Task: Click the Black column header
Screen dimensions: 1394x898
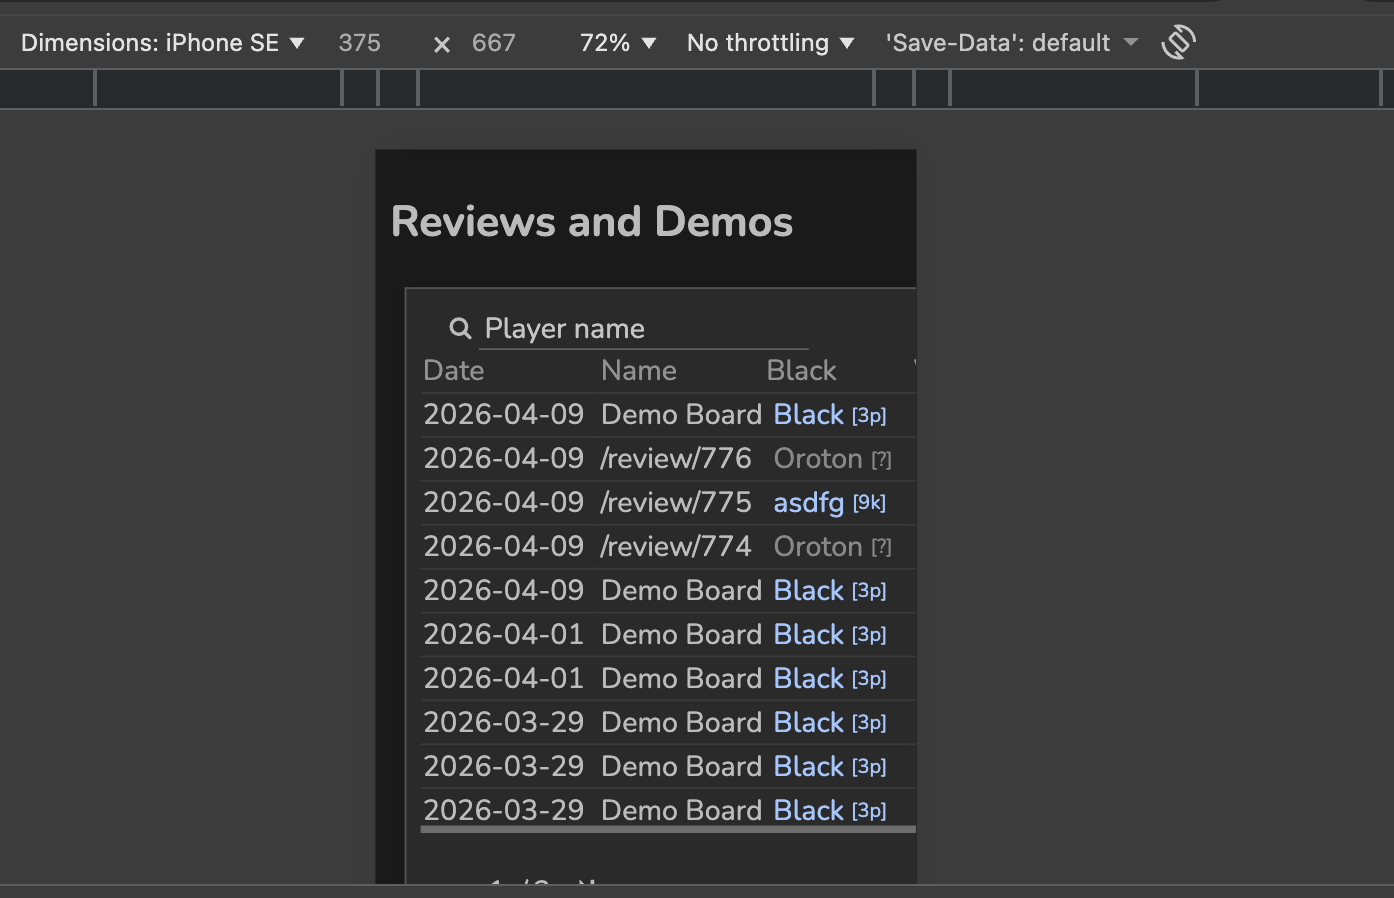Action: coord(801,371)
